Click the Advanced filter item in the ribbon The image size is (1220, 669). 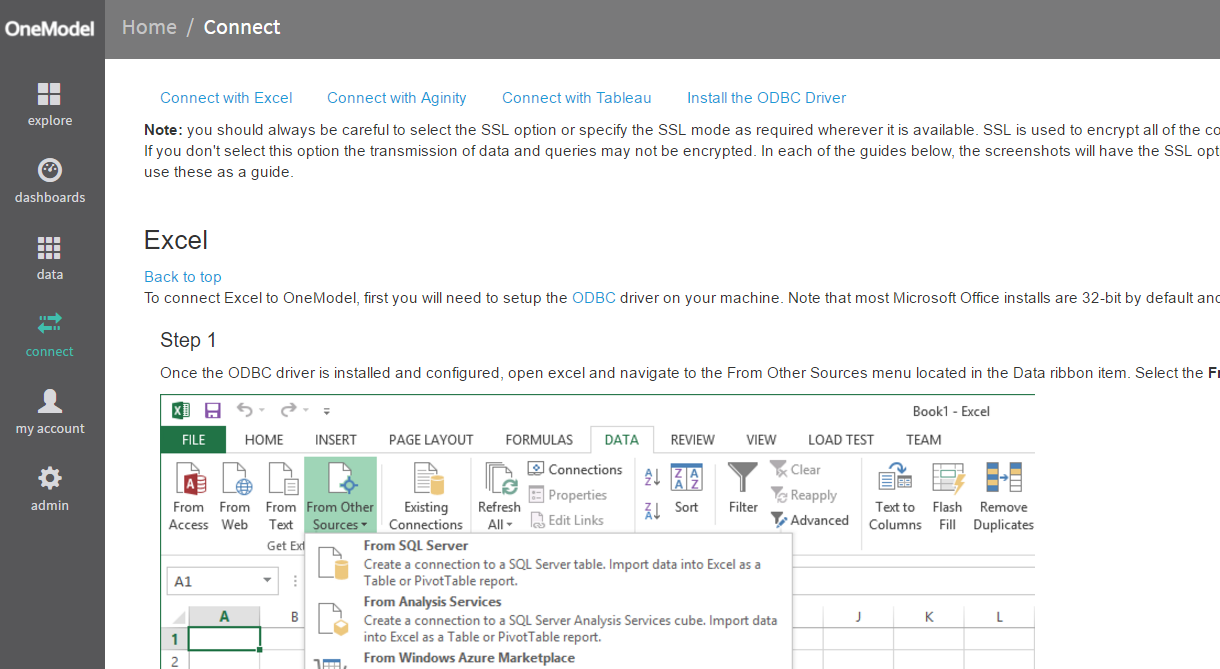810,520
